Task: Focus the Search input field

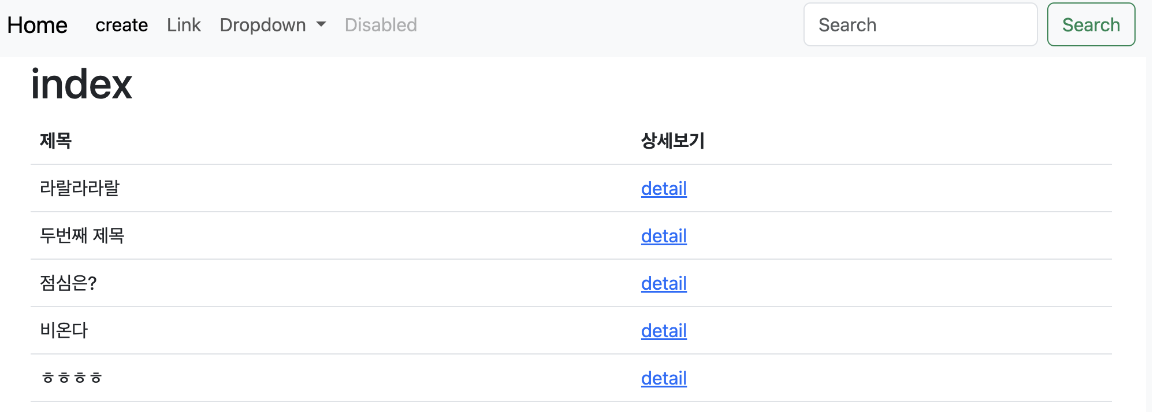Action: [x=920, y=25]
